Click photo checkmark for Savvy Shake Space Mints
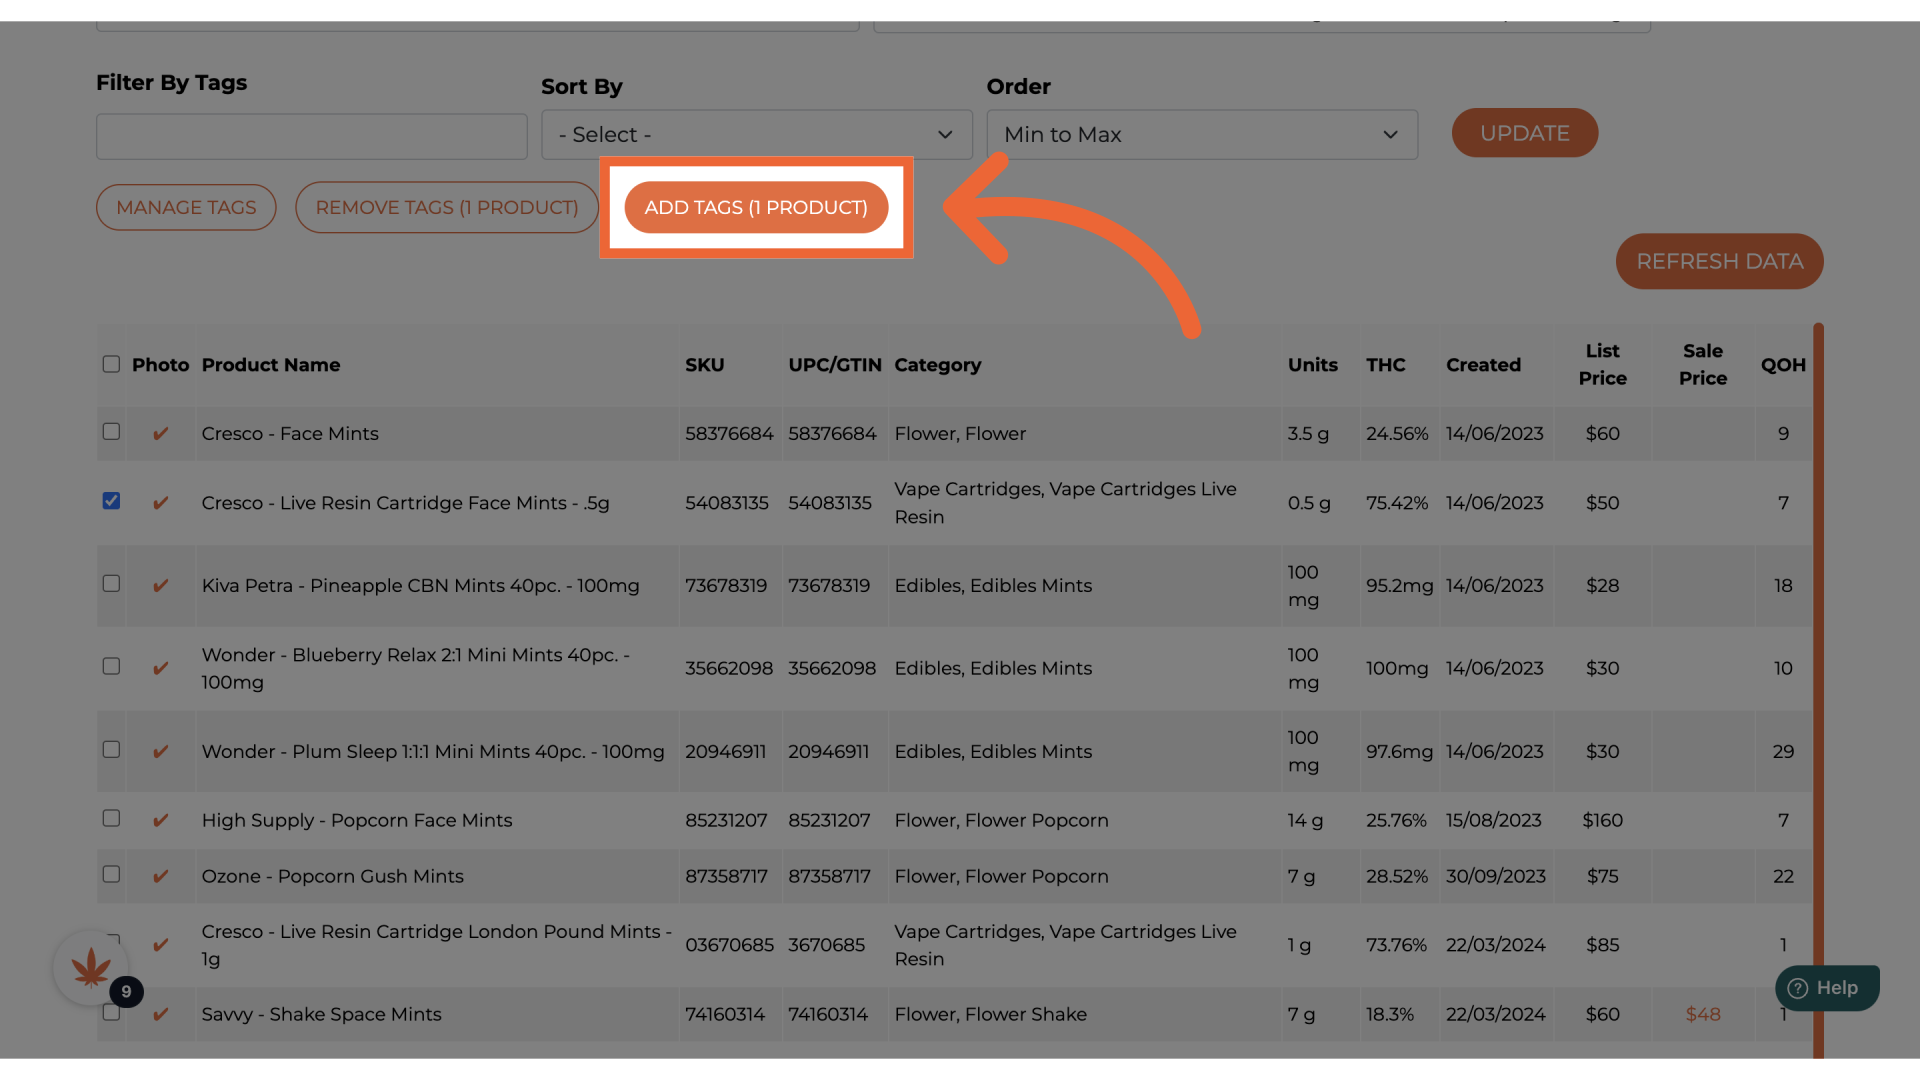The height and width of the screenshot is (1080, 1920). [160, 1015]
